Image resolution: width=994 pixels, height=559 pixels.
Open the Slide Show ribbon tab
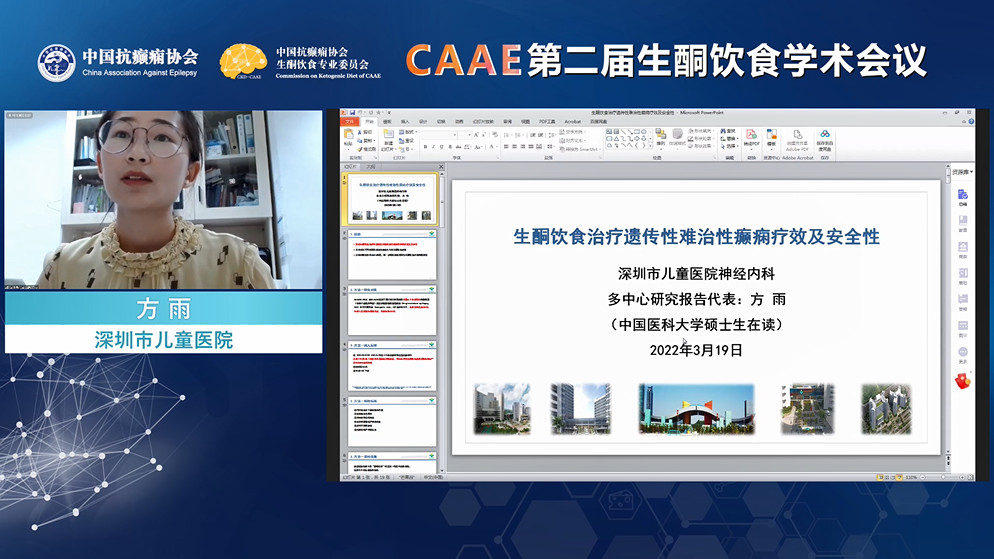point(483,122)
